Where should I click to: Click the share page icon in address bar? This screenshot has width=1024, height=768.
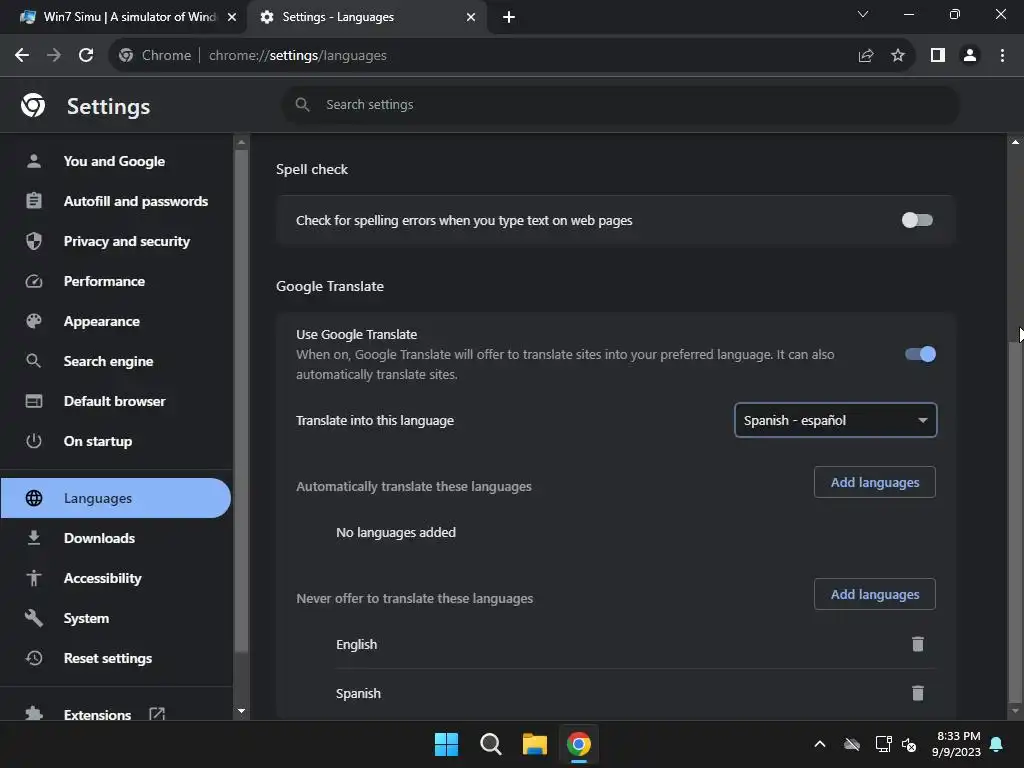[x=866, y=56]
